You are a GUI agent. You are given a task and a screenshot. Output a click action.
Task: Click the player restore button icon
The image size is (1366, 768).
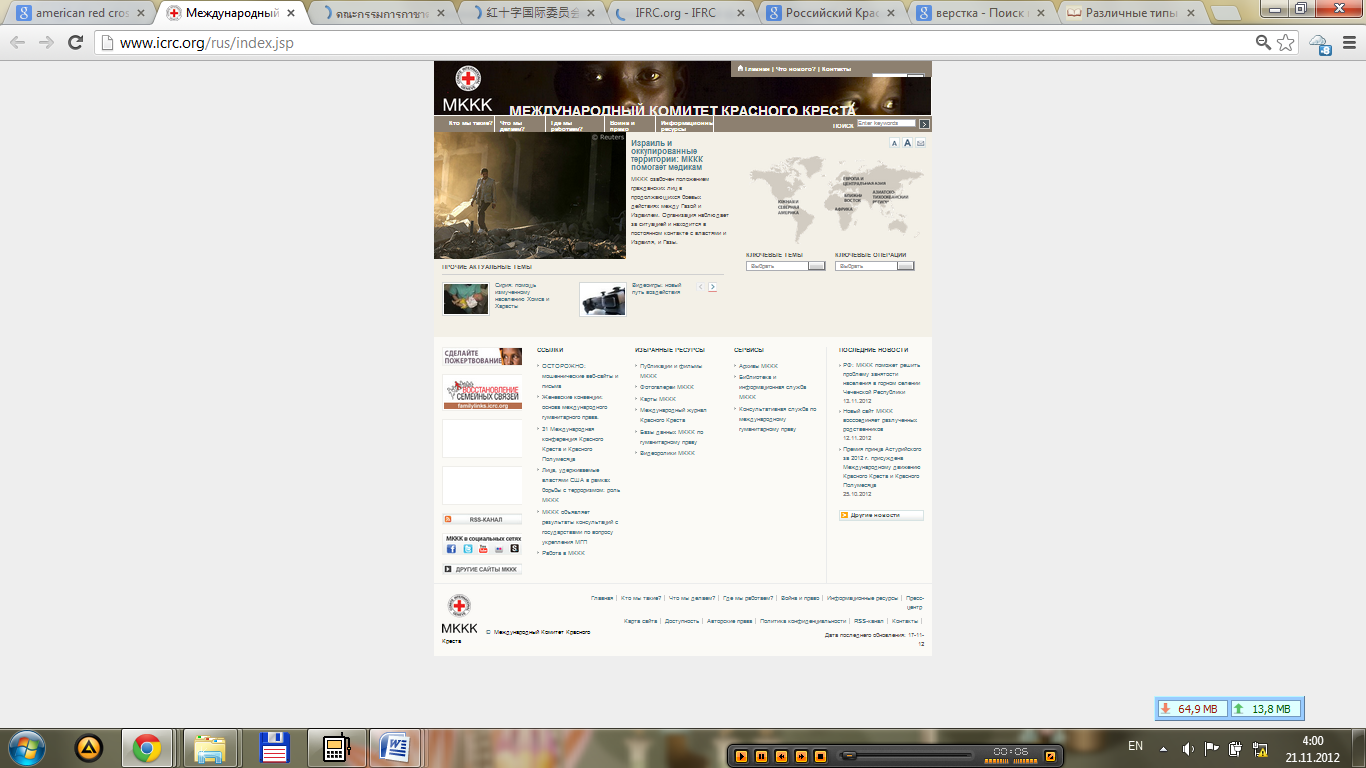[1050, 756]
